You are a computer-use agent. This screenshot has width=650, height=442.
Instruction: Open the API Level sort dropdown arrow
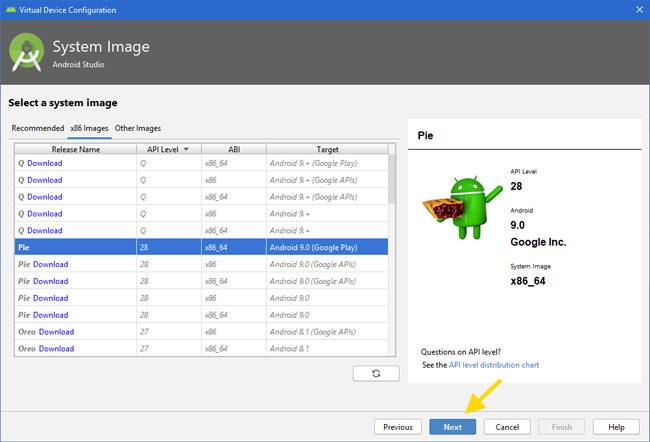click(186, 149)
